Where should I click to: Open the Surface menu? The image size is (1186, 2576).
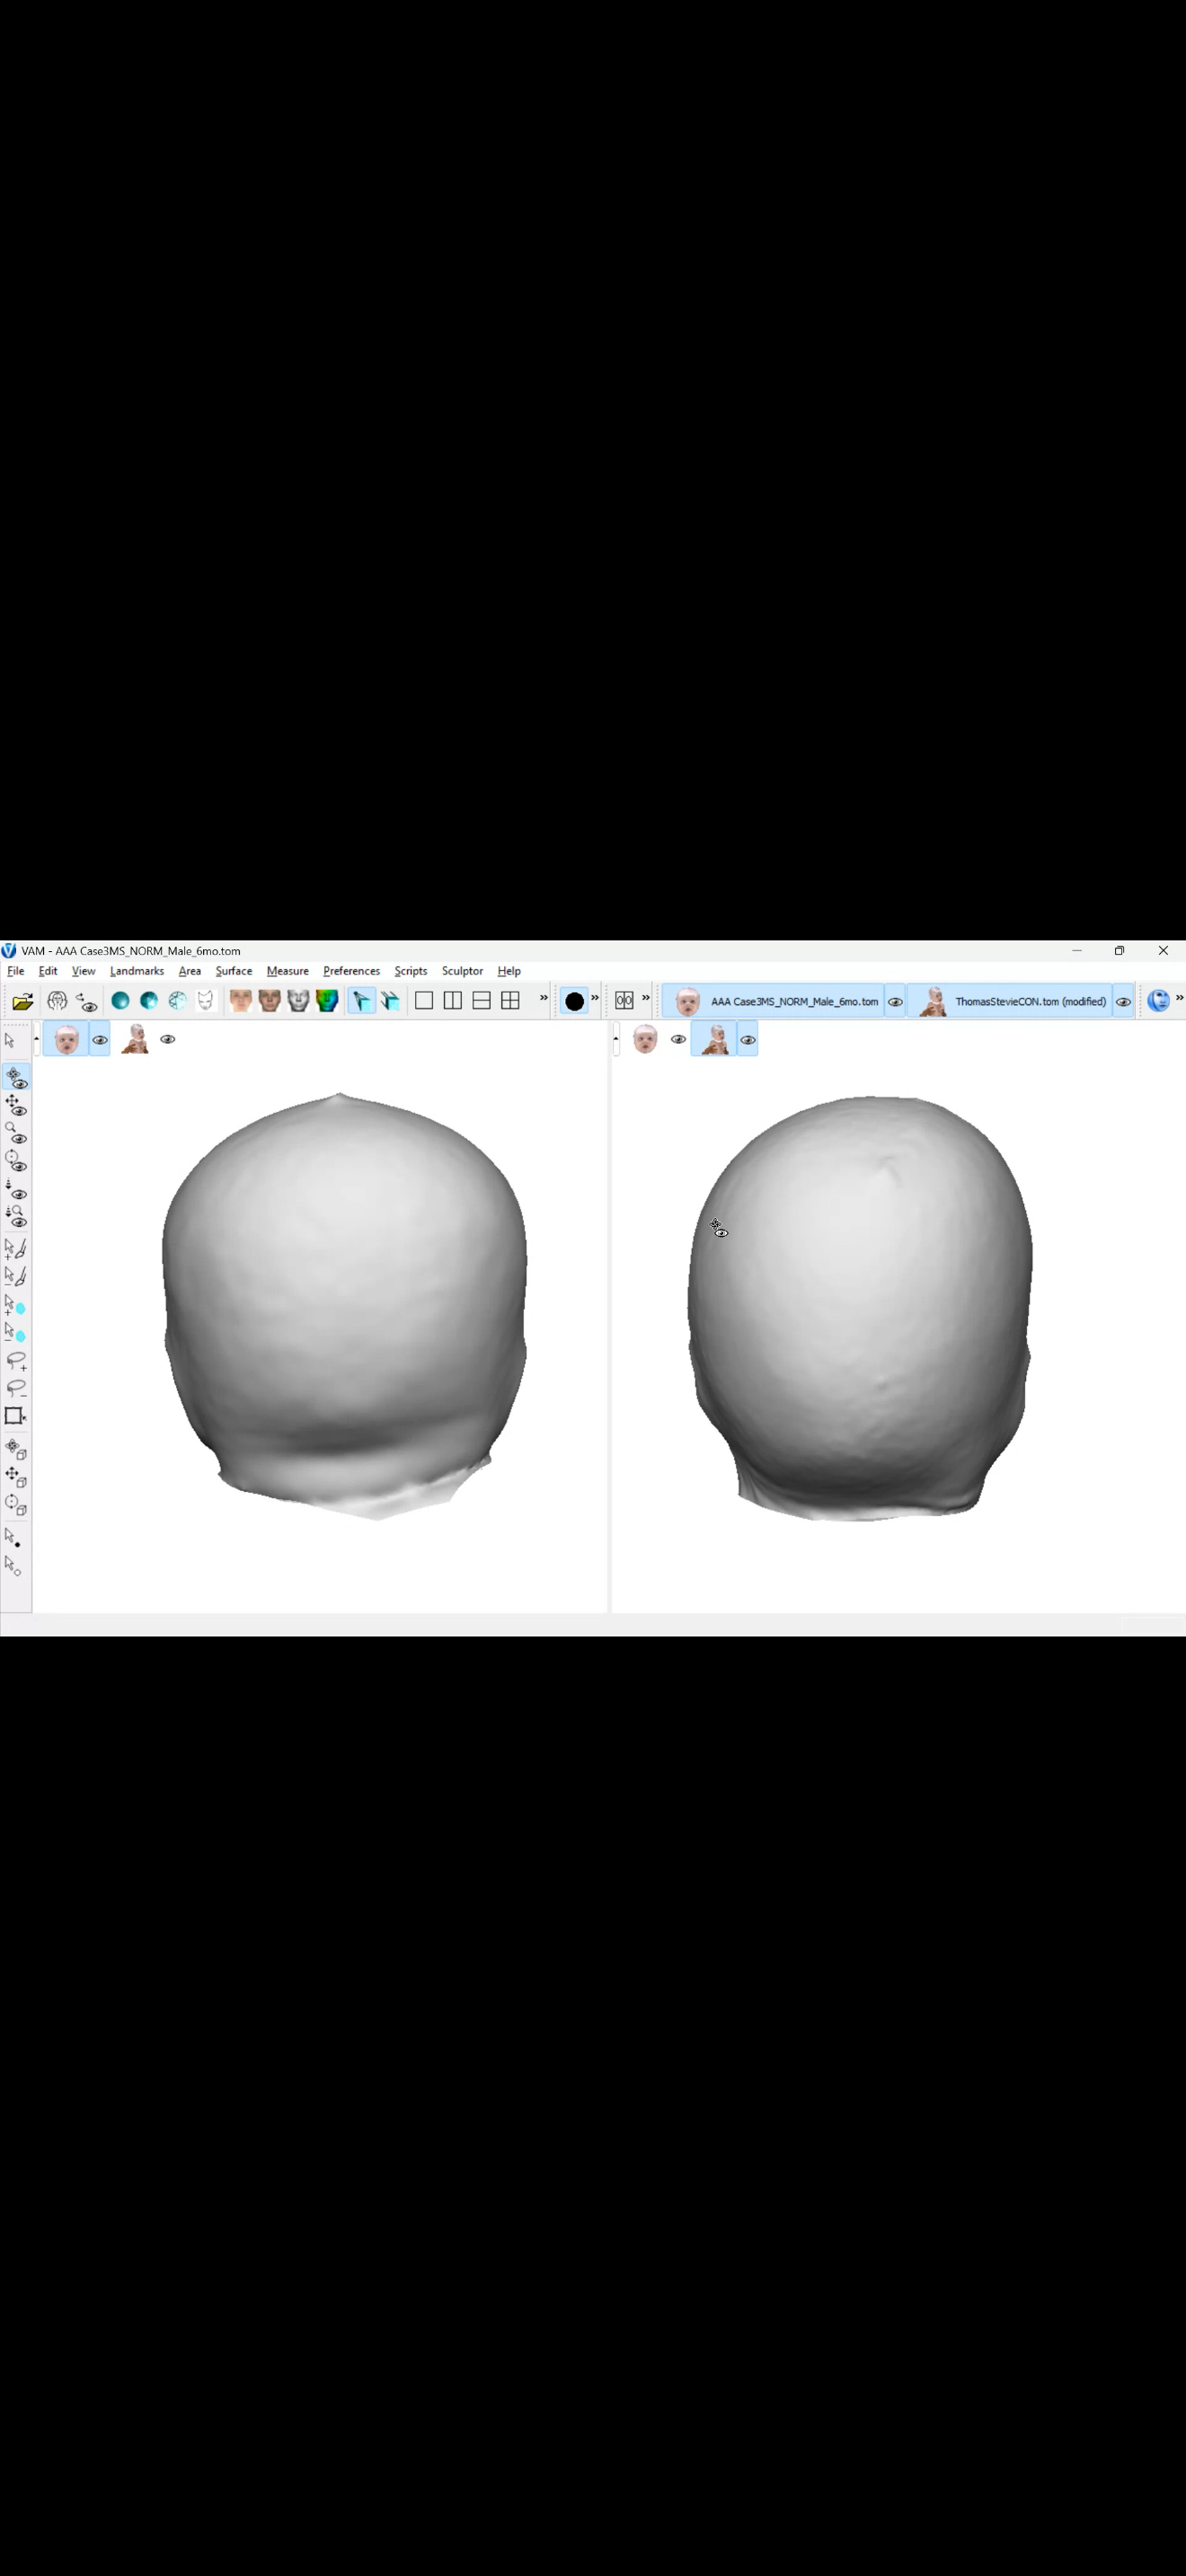point(234,971)
